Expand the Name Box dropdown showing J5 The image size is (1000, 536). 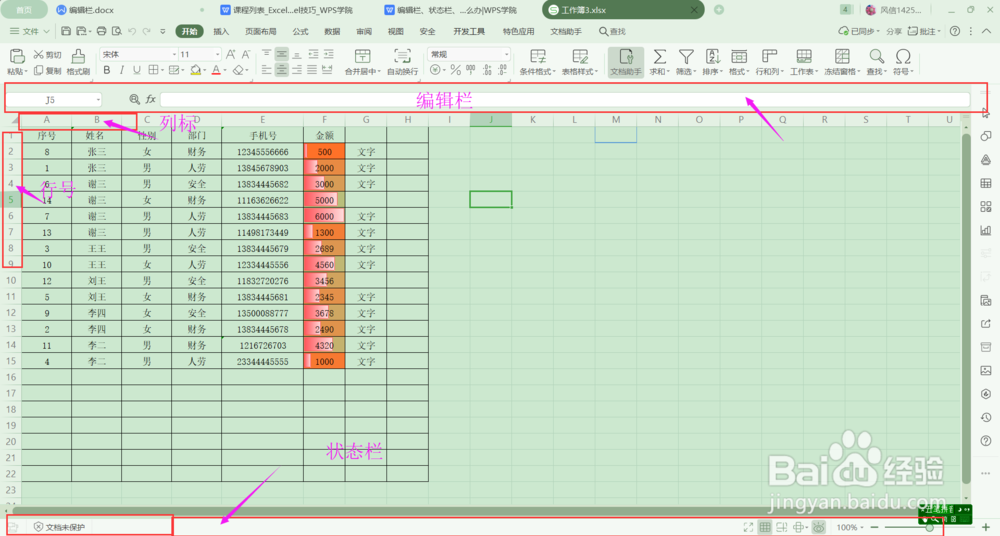98,100
